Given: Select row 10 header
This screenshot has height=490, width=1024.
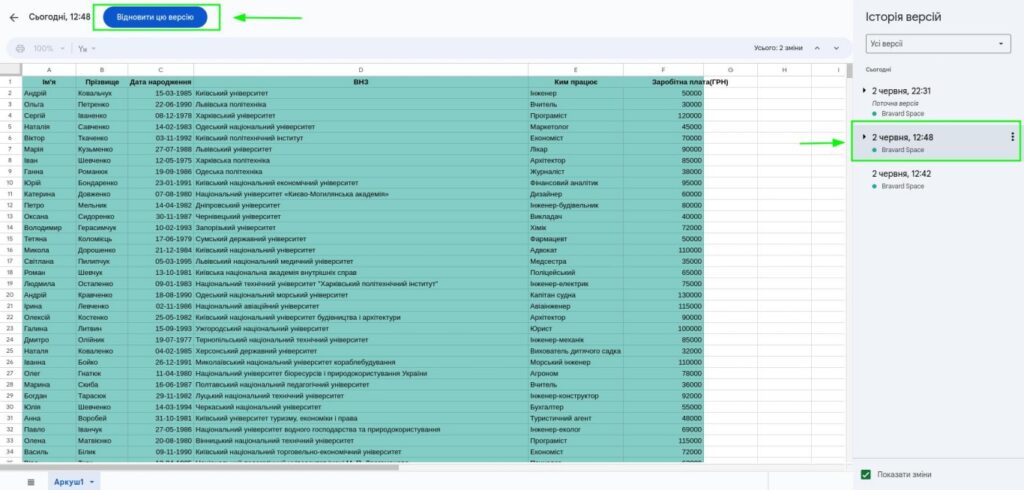Looking at the screenshot, I should click(10, 183).
